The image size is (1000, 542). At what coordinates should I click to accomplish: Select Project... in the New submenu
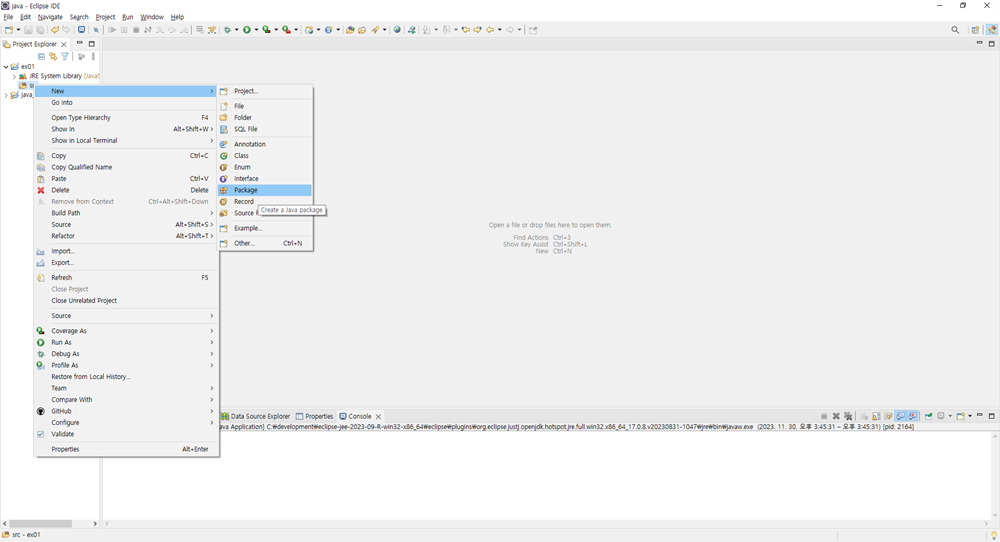[x=264, y=91]
